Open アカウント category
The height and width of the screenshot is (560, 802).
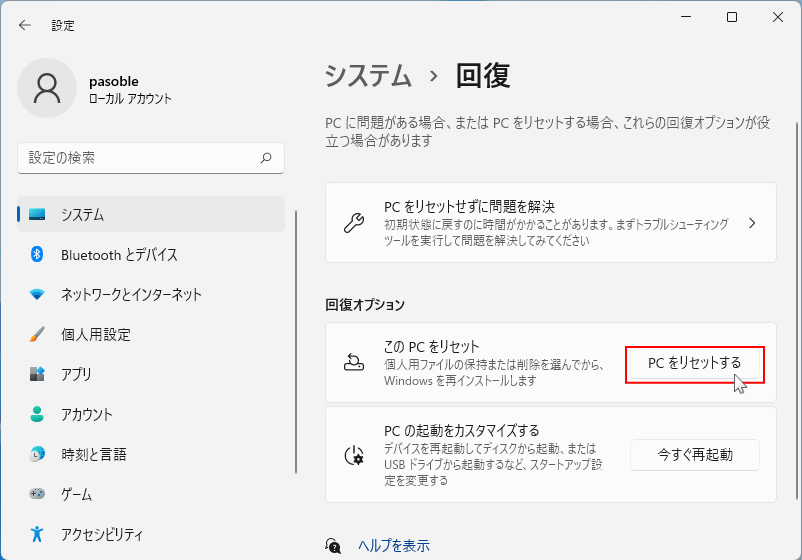[151, 414]
